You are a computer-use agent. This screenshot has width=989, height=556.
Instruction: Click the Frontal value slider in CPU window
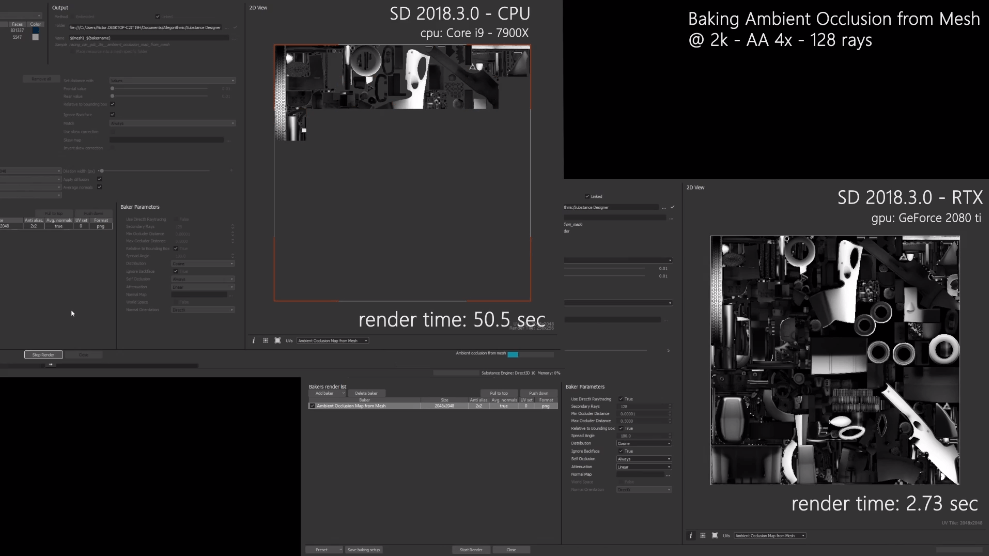(x=160, y=89)
